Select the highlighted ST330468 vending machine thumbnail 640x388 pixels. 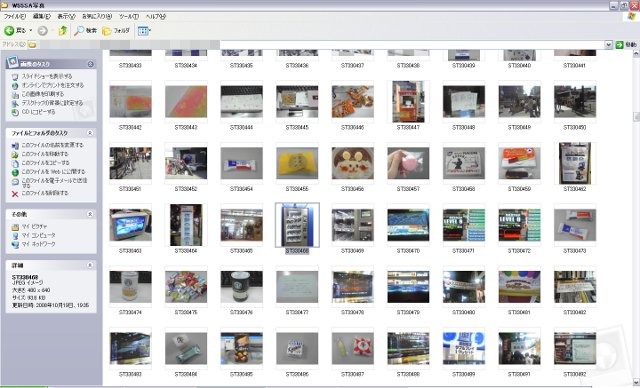297,225
